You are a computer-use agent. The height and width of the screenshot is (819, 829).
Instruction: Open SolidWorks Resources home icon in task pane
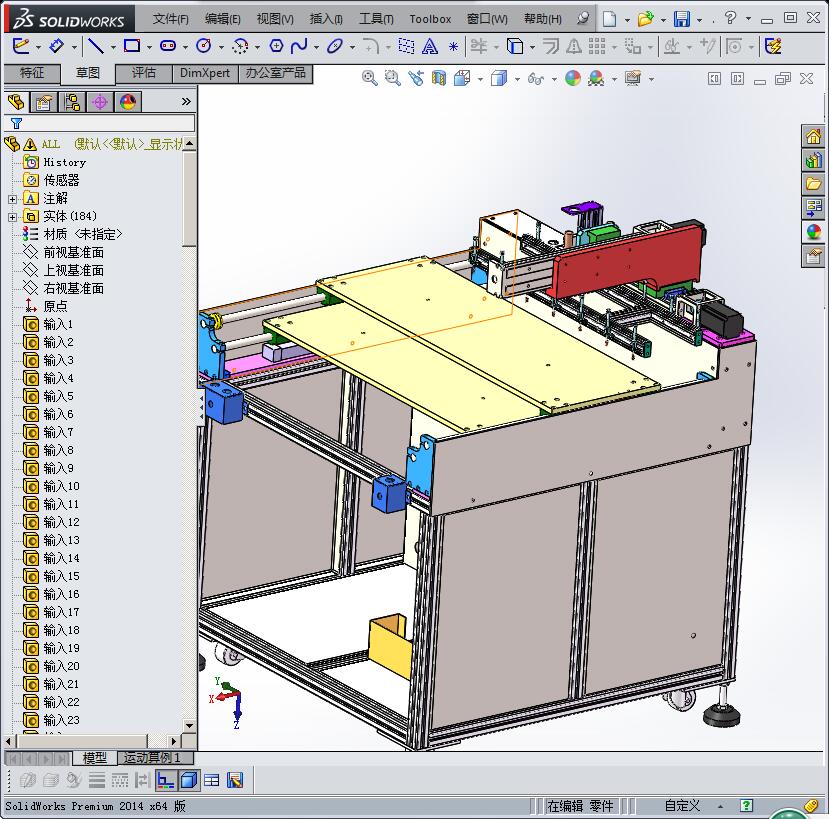(813, 136)
